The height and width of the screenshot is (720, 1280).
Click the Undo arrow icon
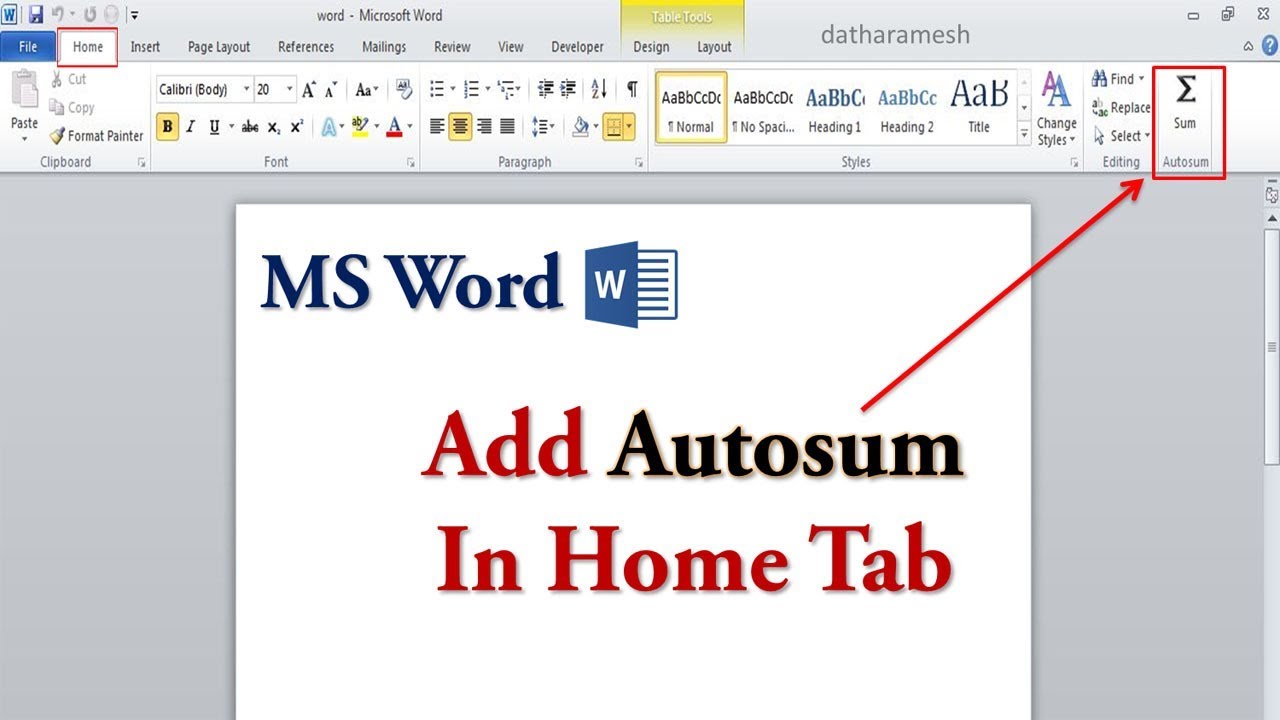pyautogui.click(x=58, y=15)
